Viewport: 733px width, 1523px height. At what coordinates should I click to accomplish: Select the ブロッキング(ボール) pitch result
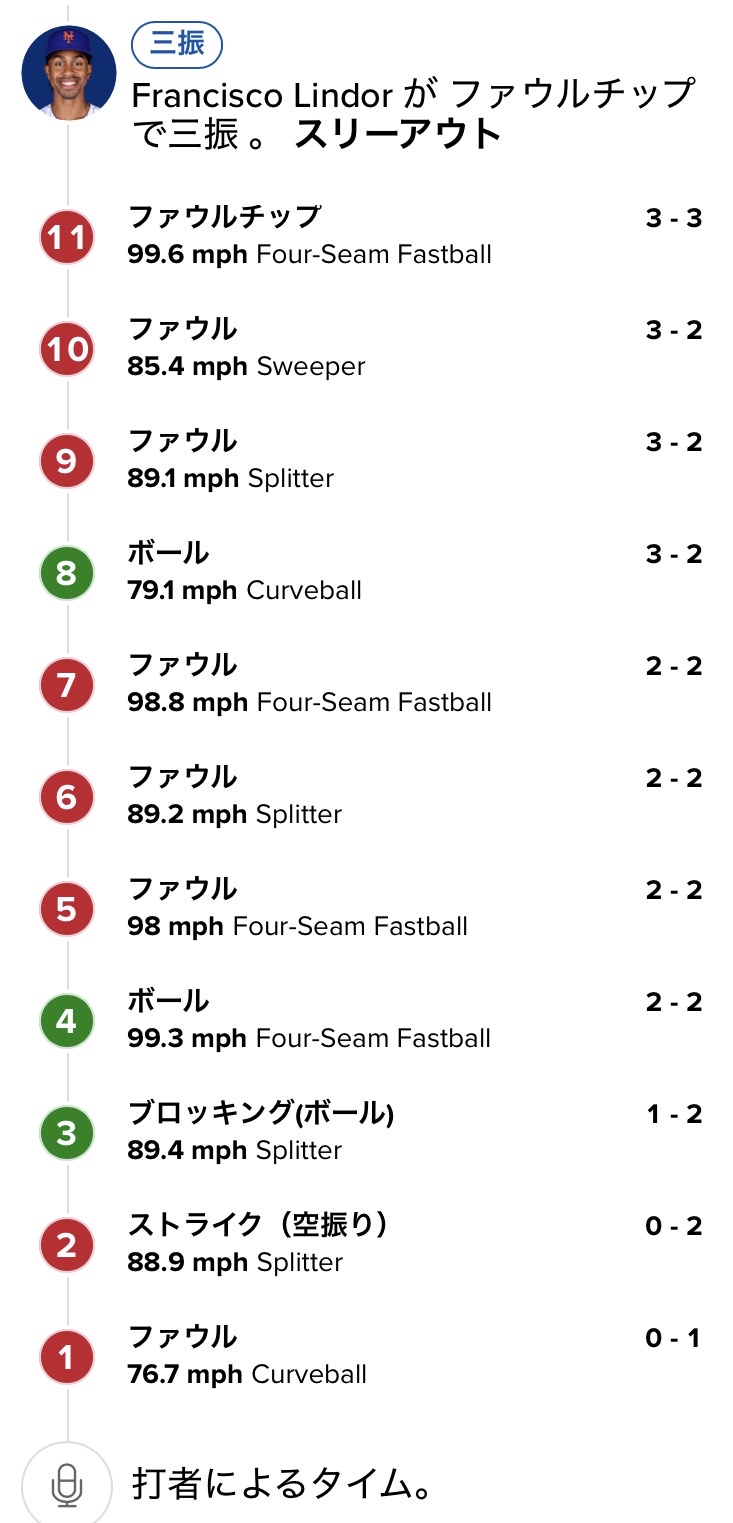261,1113
